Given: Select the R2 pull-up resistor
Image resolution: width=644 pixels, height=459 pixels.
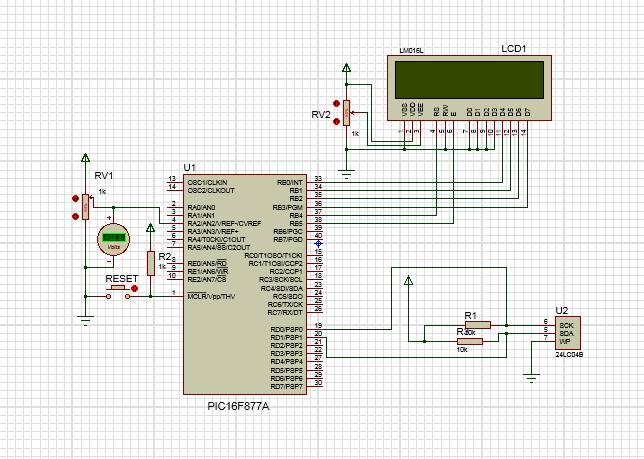Looking at the screenshot, I should coord(151,263).
